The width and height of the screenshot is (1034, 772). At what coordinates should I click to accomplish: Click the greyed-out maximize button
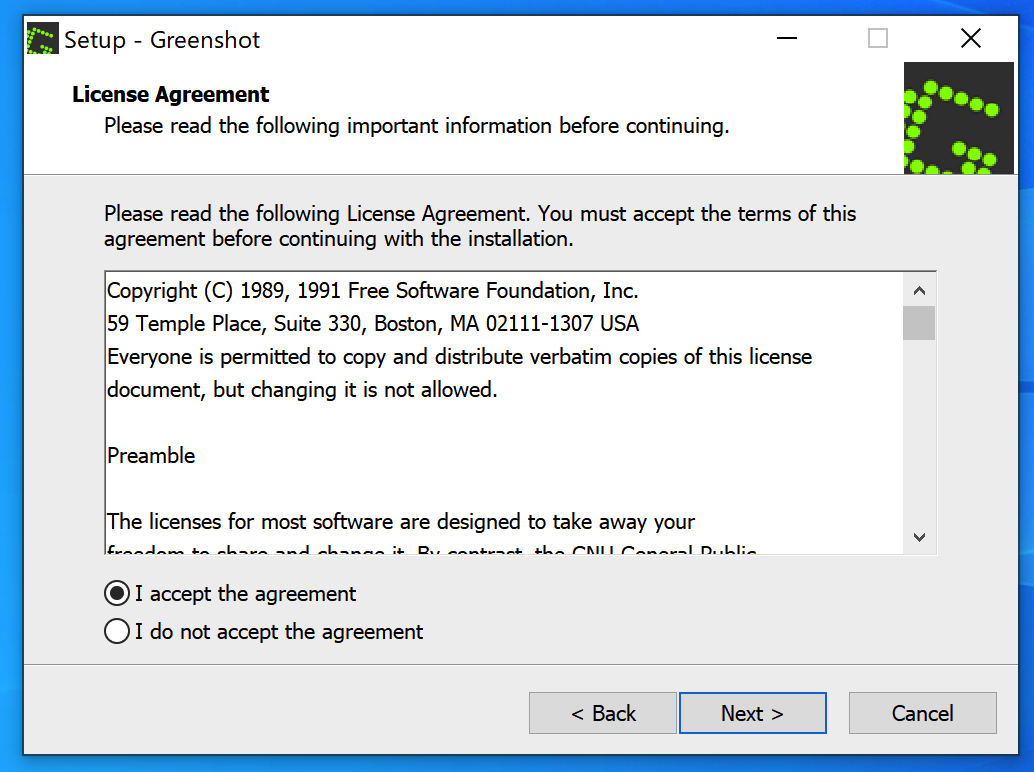coord(877,39)
